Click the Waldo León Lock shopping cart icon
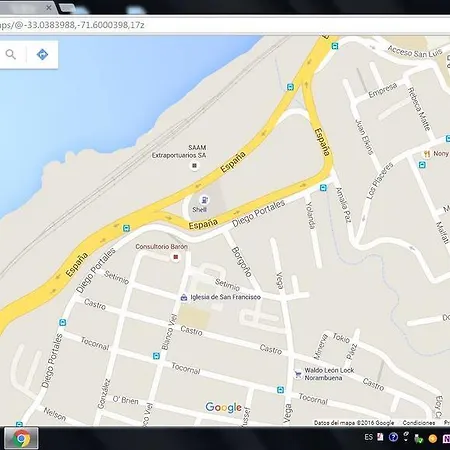The image size is (450, 450). coord(298,374)
